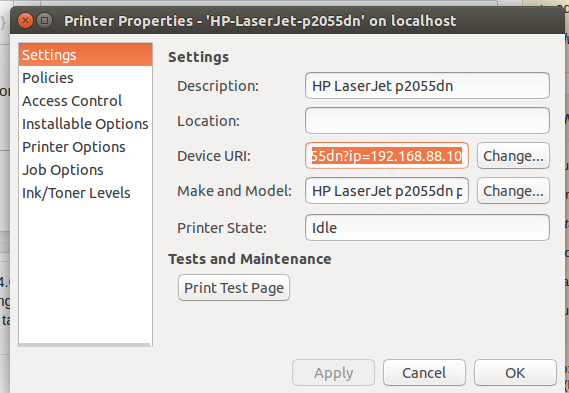This screenshot has width=569, height=393.
Task: Click the Printer State field showing Idle
Action: point(427,228)
